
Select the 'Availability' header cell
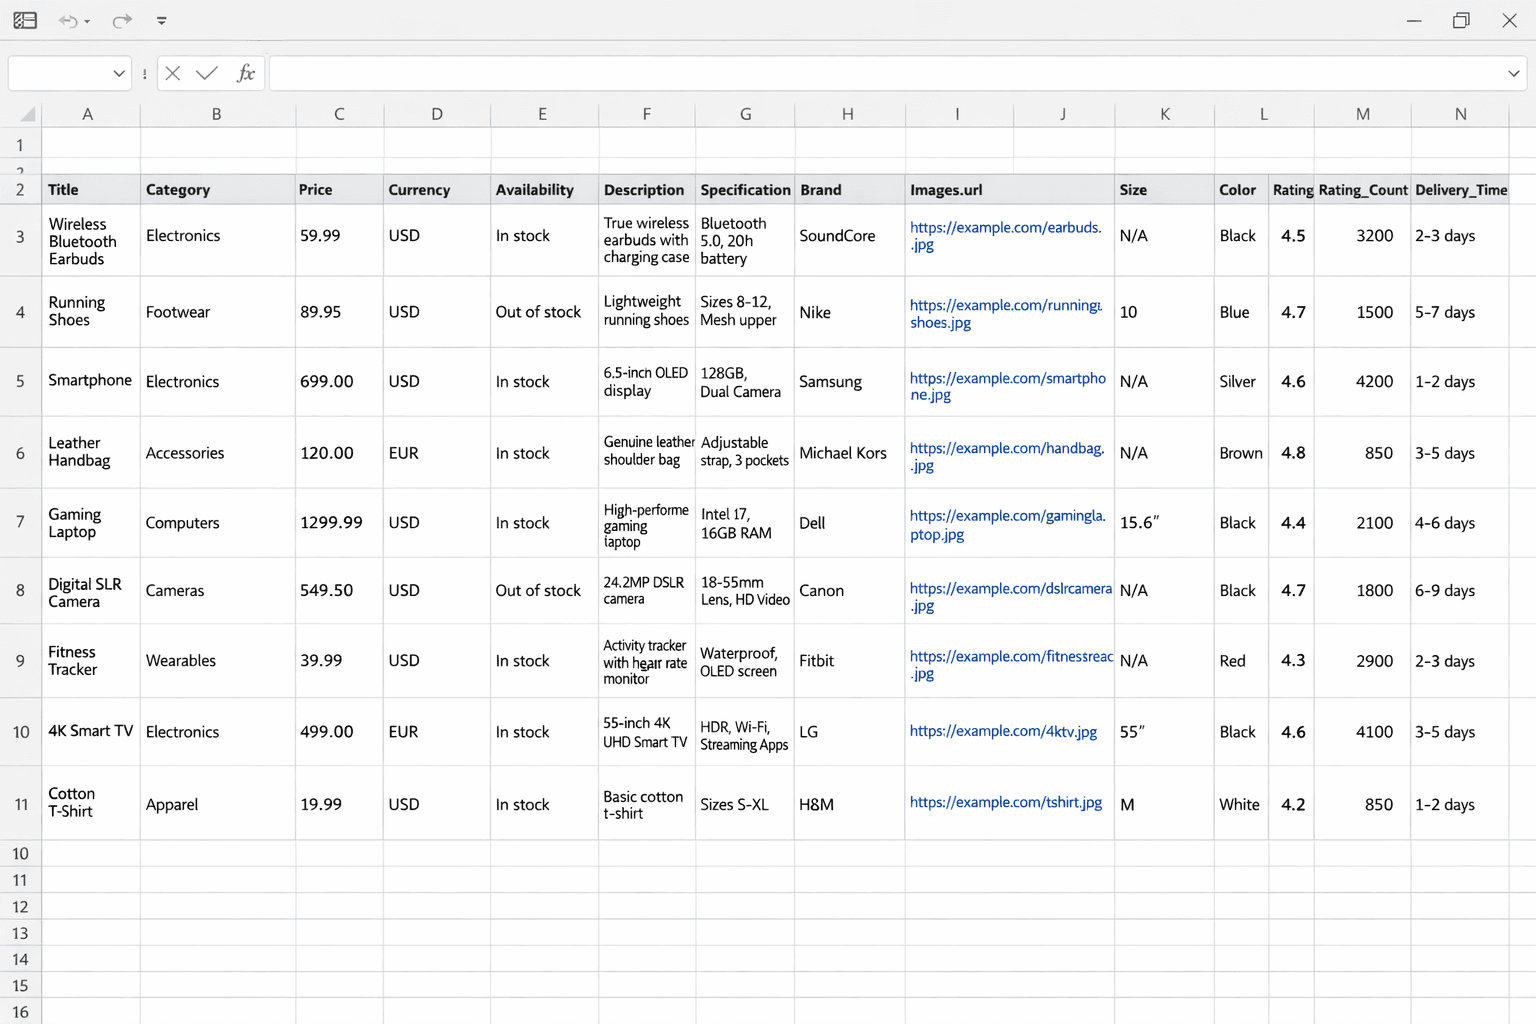(544, 190)
